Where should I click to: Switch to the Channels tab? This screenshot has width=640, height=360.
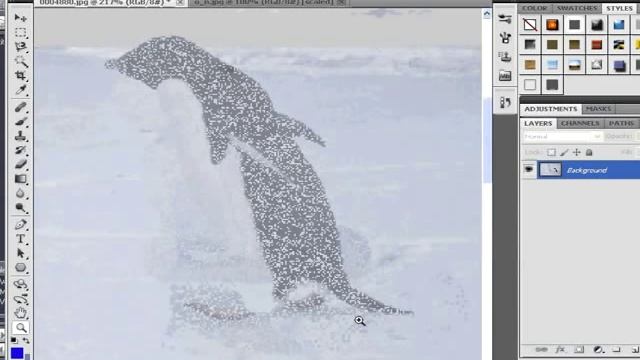coord(580,123)
